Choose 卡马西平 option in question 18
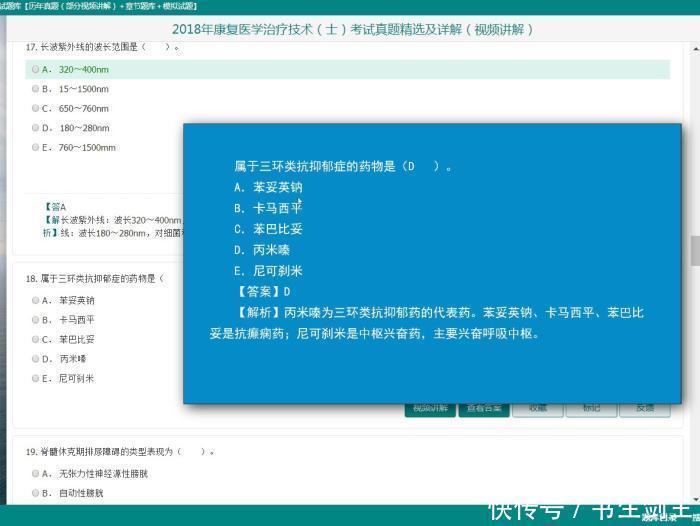 point(36,320)
